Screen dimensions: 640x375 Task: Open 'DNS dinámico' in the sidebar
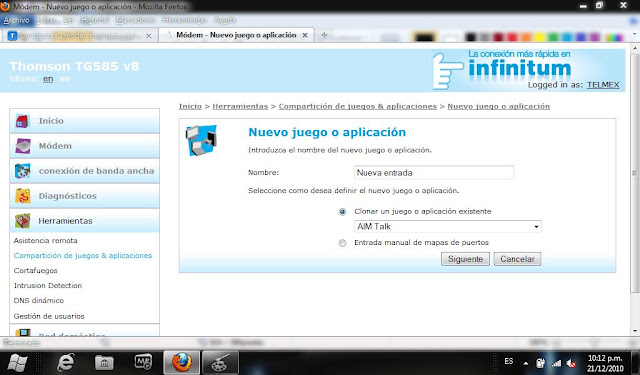pos(39,300)
